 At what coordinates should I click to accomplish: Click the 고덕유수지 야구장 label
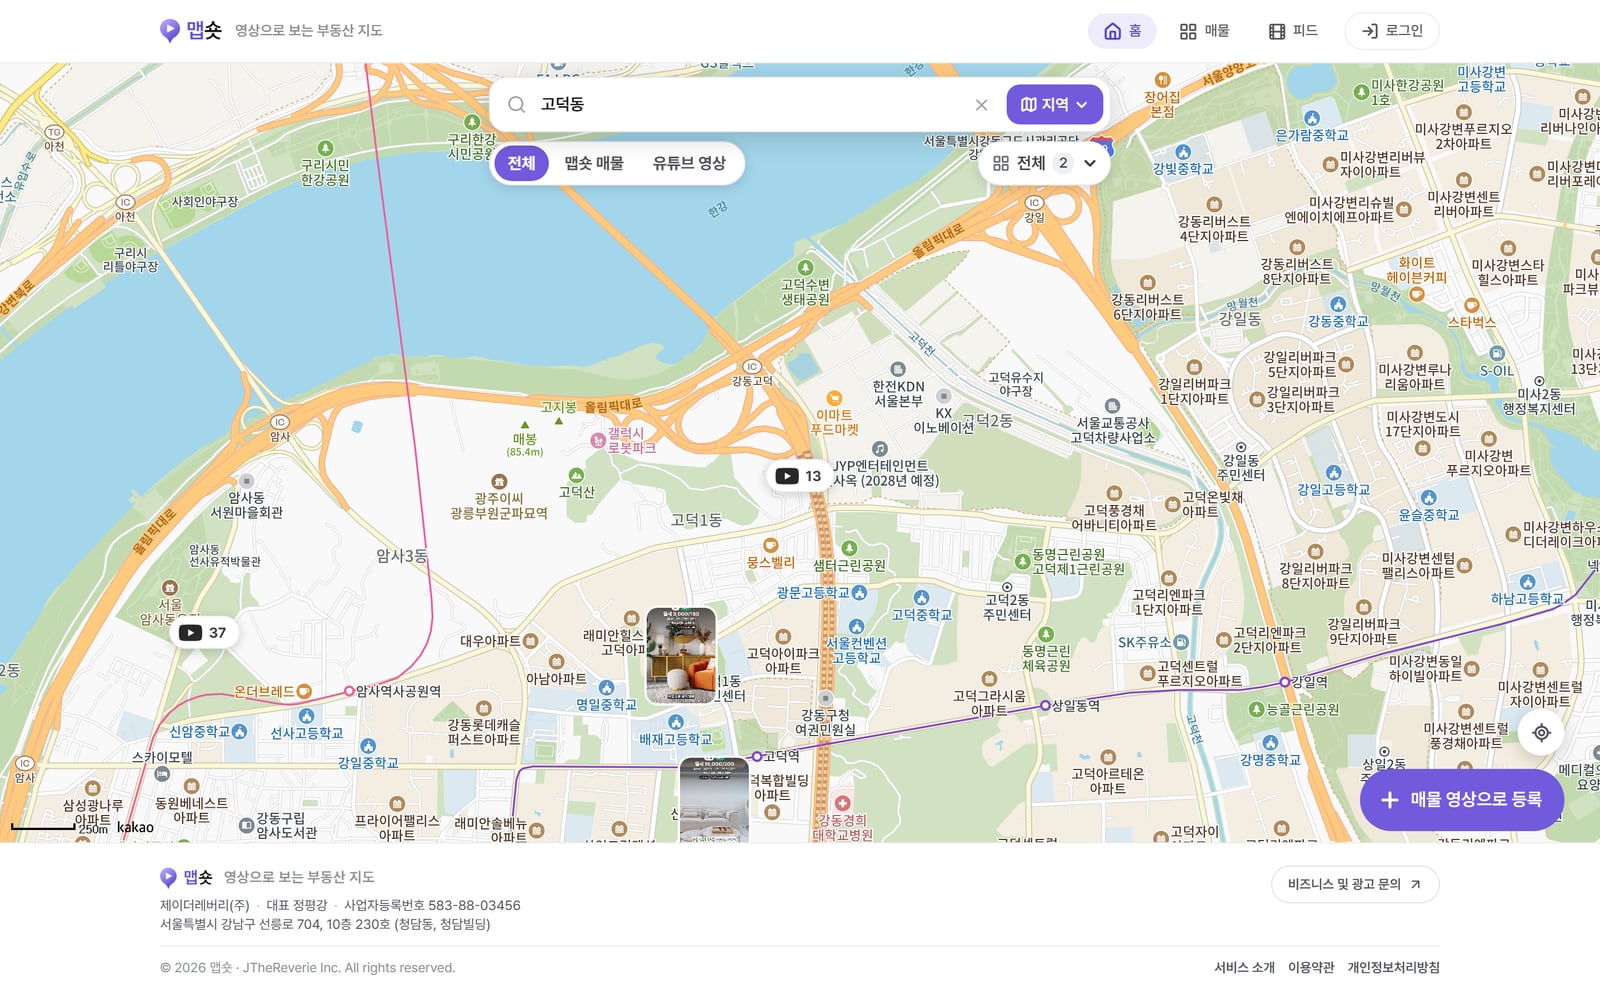point(1016,384)
